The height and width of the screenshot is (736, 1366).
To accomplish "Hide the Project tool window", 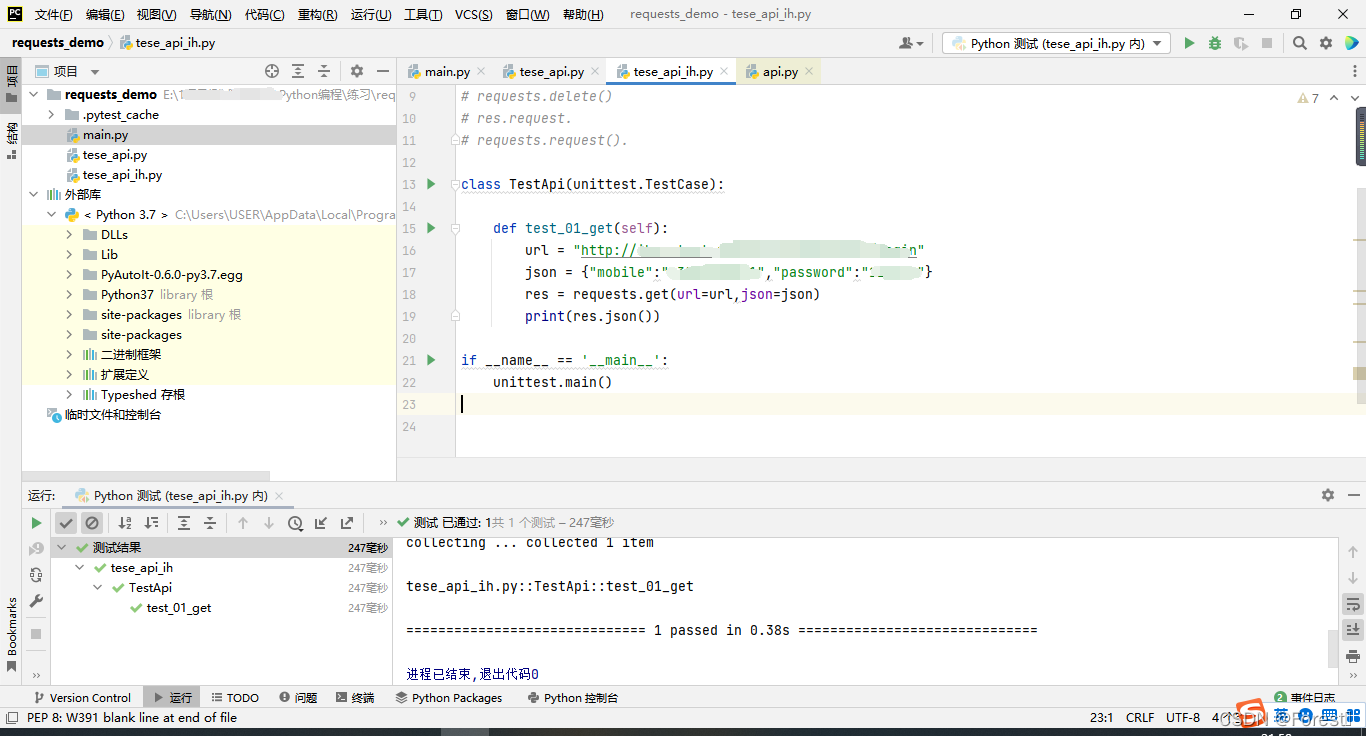I will (383, 71).
